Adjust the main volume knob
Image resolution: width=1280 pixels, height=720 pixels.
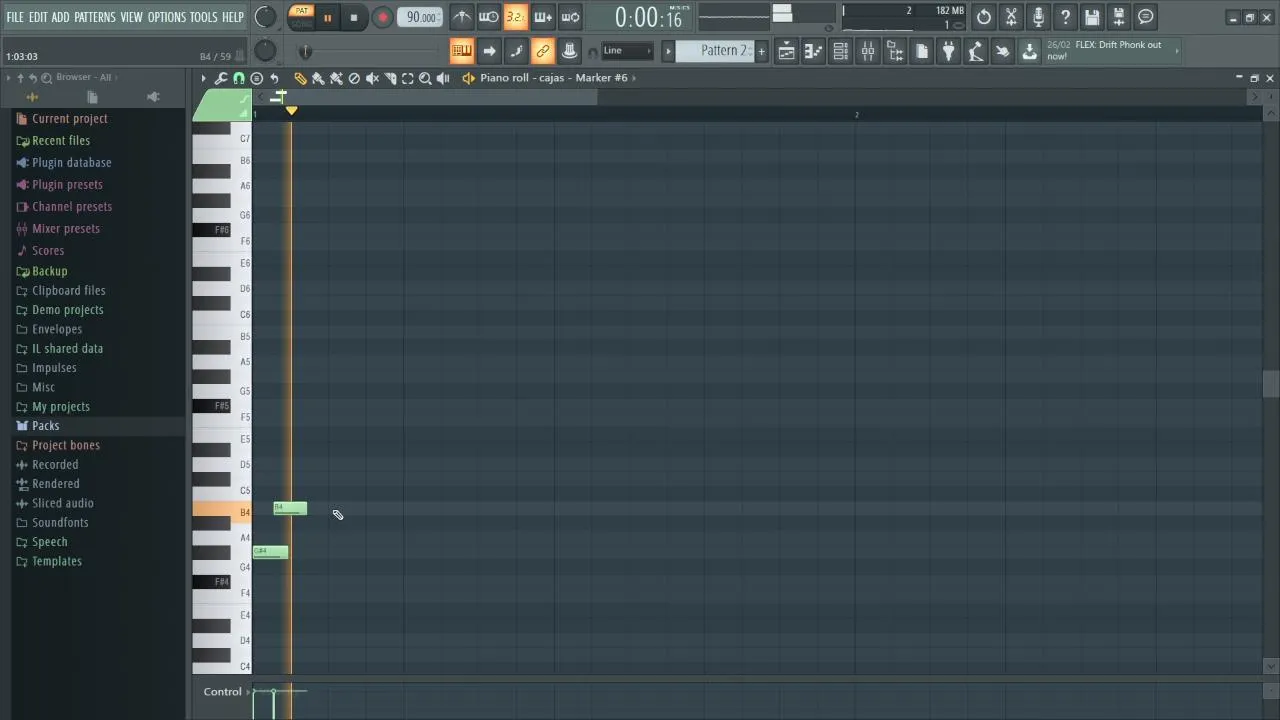[265, 17]
